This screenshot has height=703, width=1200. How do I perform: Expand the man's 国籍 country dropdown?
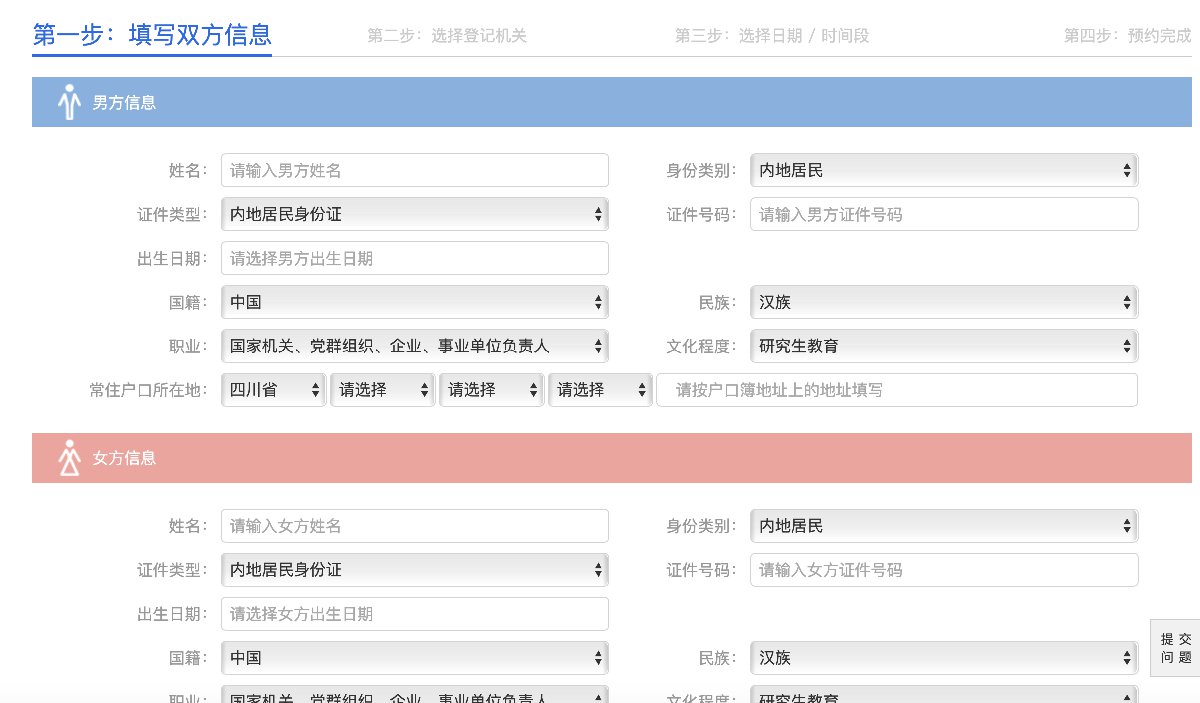coord(414,301)
